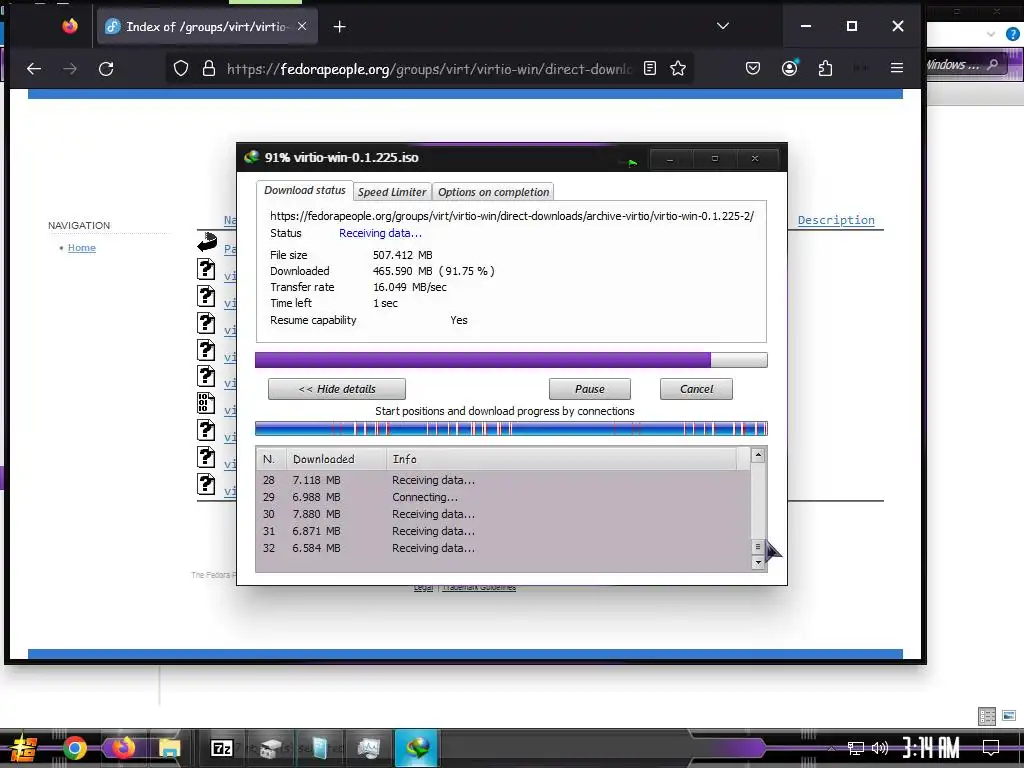
Task: Minimize the IDM download dialog
Action: (670, 159)
